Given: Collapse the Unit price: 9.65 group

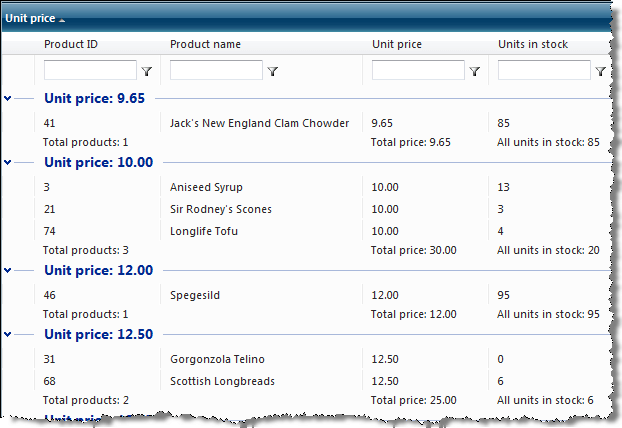Looking at the screenshot, I should pyautogui.click(x=8, y=99).
